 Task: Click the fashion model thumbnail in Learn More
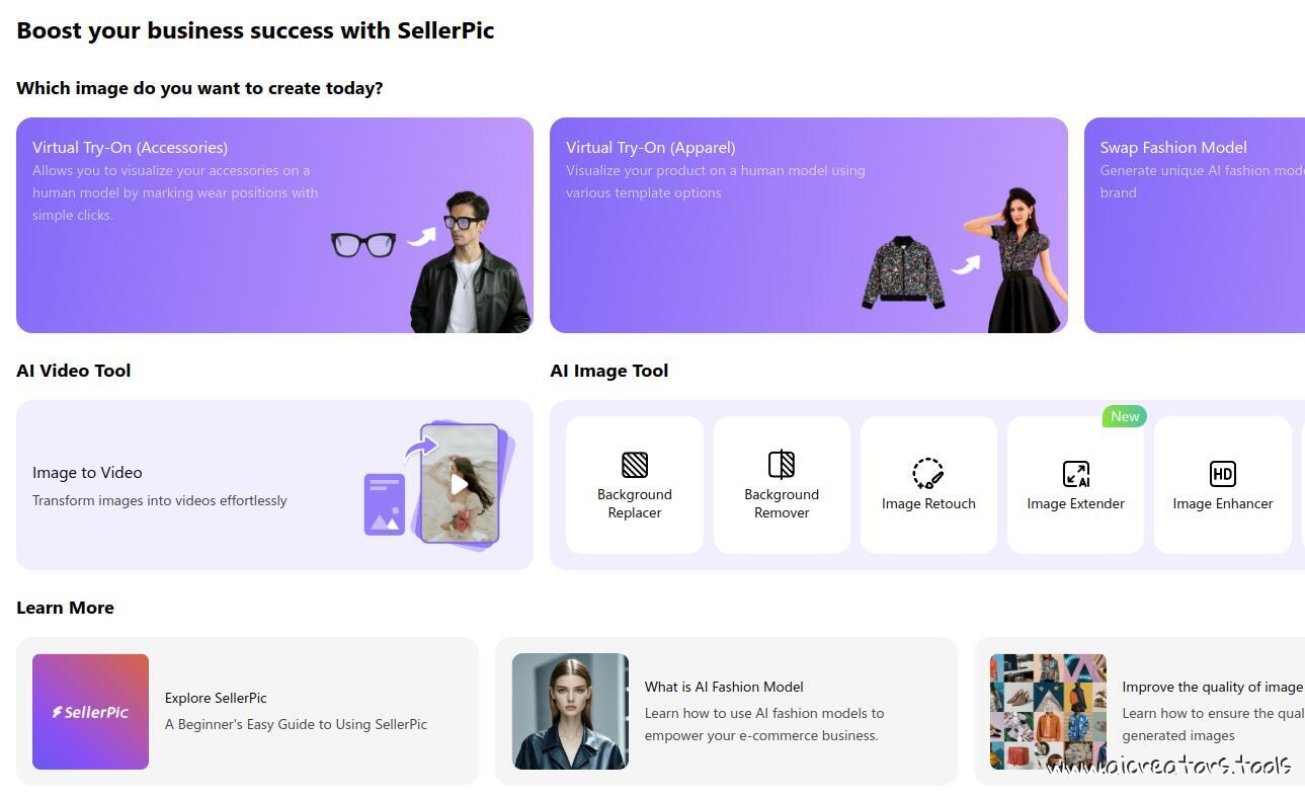click(570, 711)
